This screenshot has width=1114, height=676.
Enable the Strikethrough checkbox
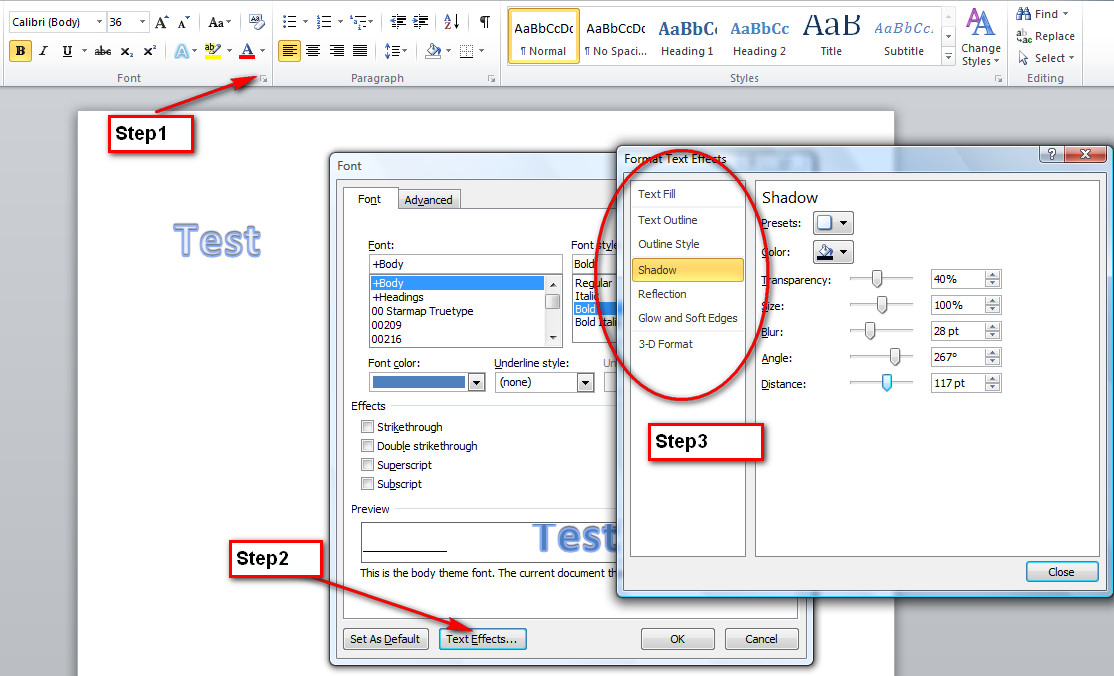(368, 426)
